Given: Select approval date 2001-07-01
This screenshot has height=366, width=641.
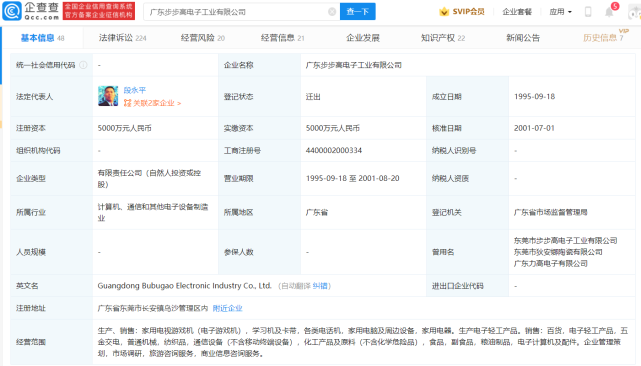Looking at the screenshot, I should coord(534,128).
